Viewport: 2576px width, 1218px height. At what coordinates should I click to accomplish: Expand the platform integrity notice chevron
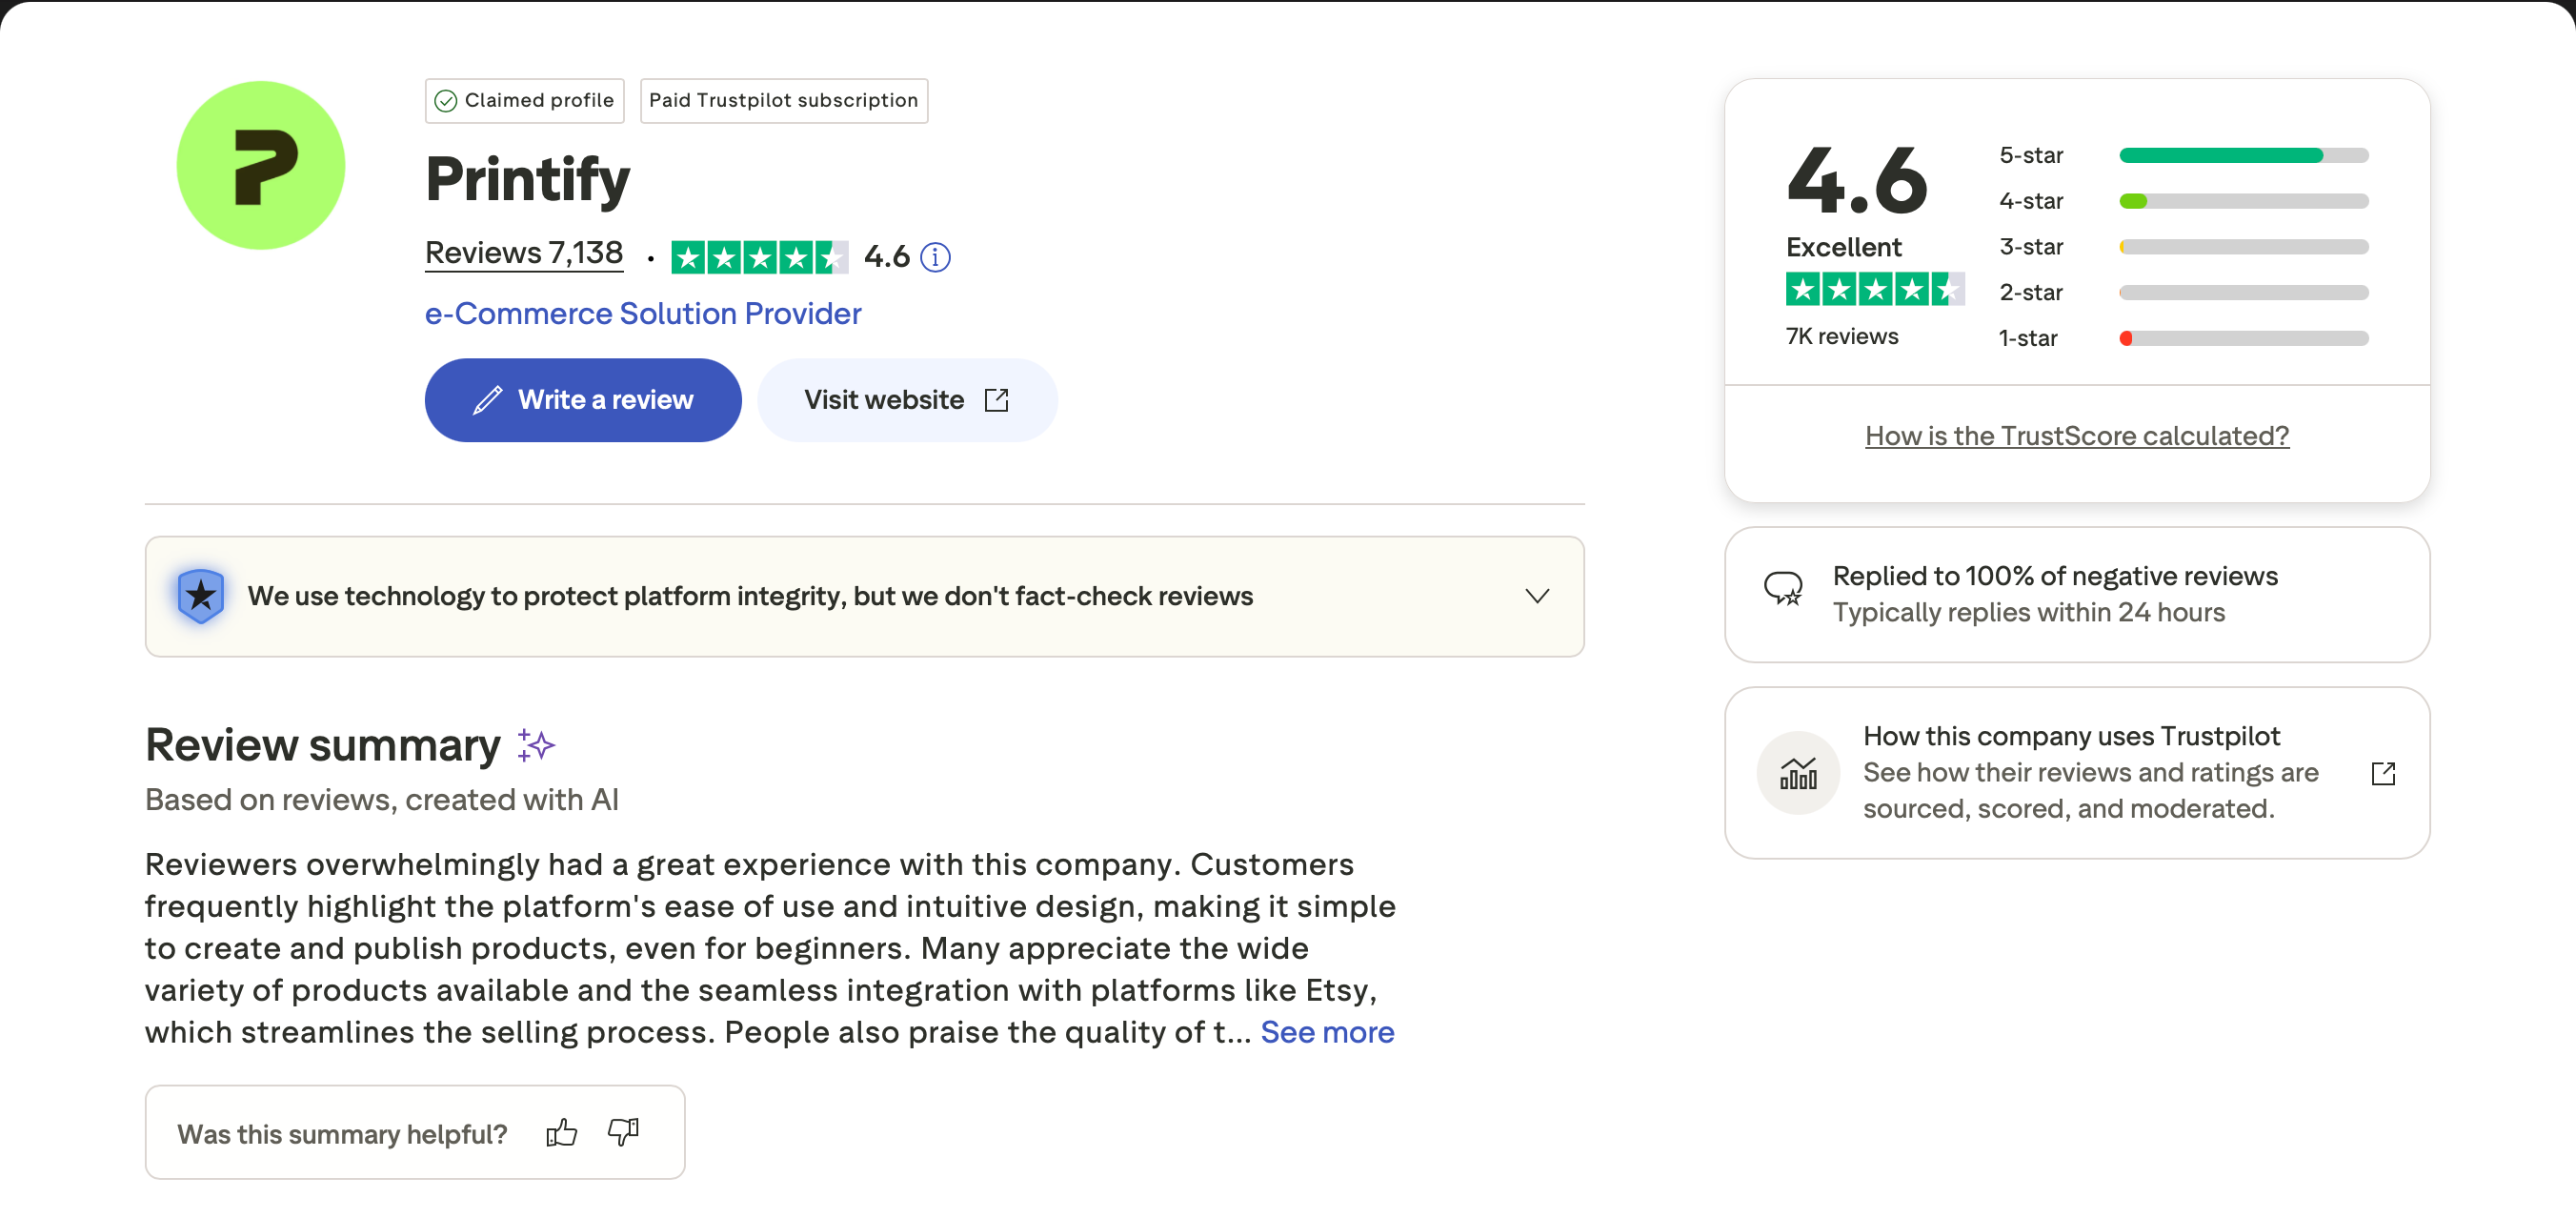(x=1537, y=596)
